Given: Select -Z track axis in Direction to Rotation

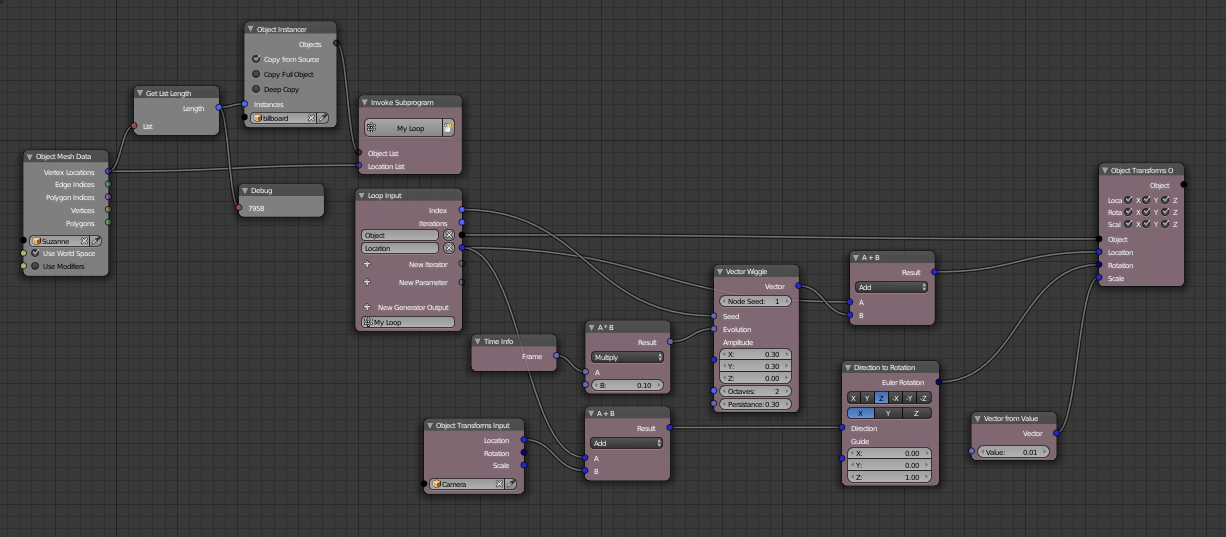Looking at the screenshot, I should [x=924, y=398].
